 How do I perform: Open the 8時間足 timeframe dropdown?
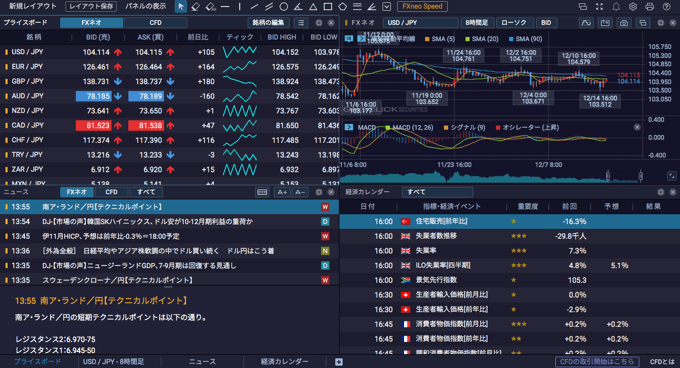pos(477,23)
